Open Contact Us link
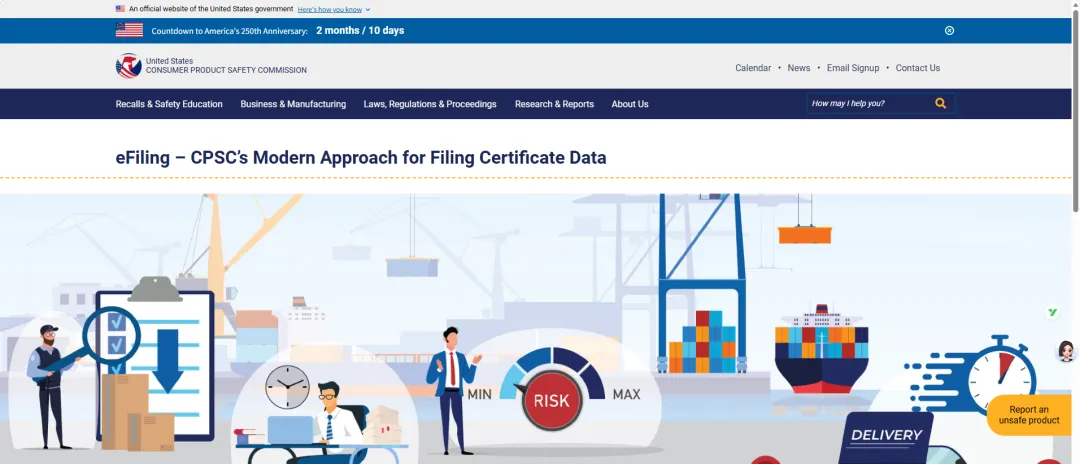Viewport: 1080px width, 464px height. [917, 68]
